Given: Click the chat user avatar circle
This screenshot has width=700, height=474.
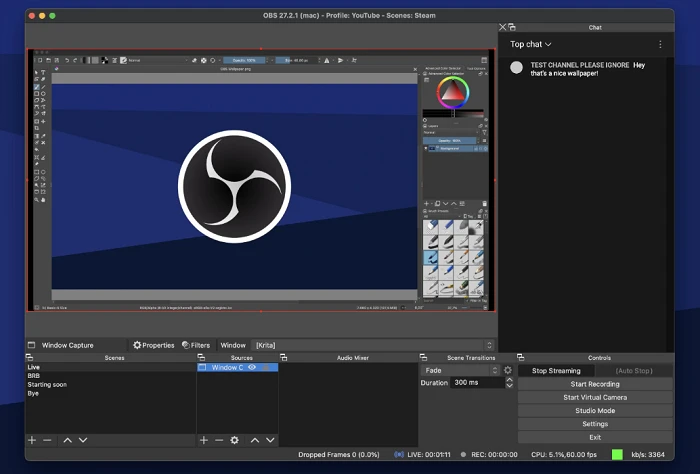Looking at the screenshot, I should [517, 67].
